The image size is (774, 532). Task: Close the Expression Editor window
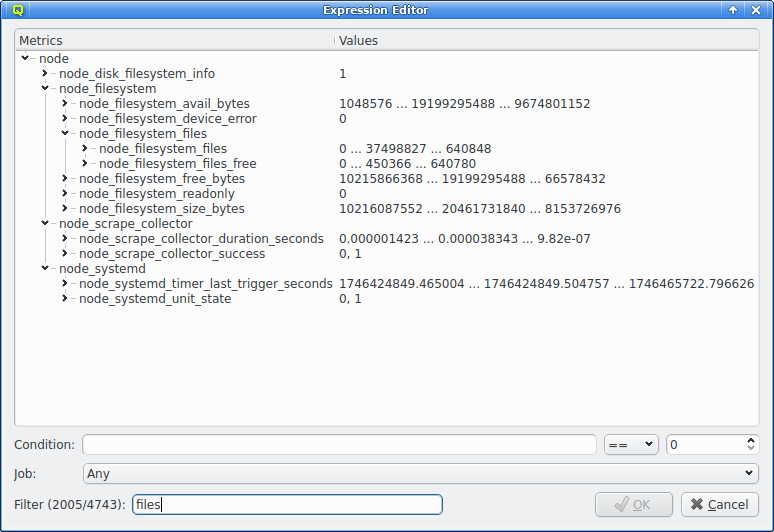point(756,10)
